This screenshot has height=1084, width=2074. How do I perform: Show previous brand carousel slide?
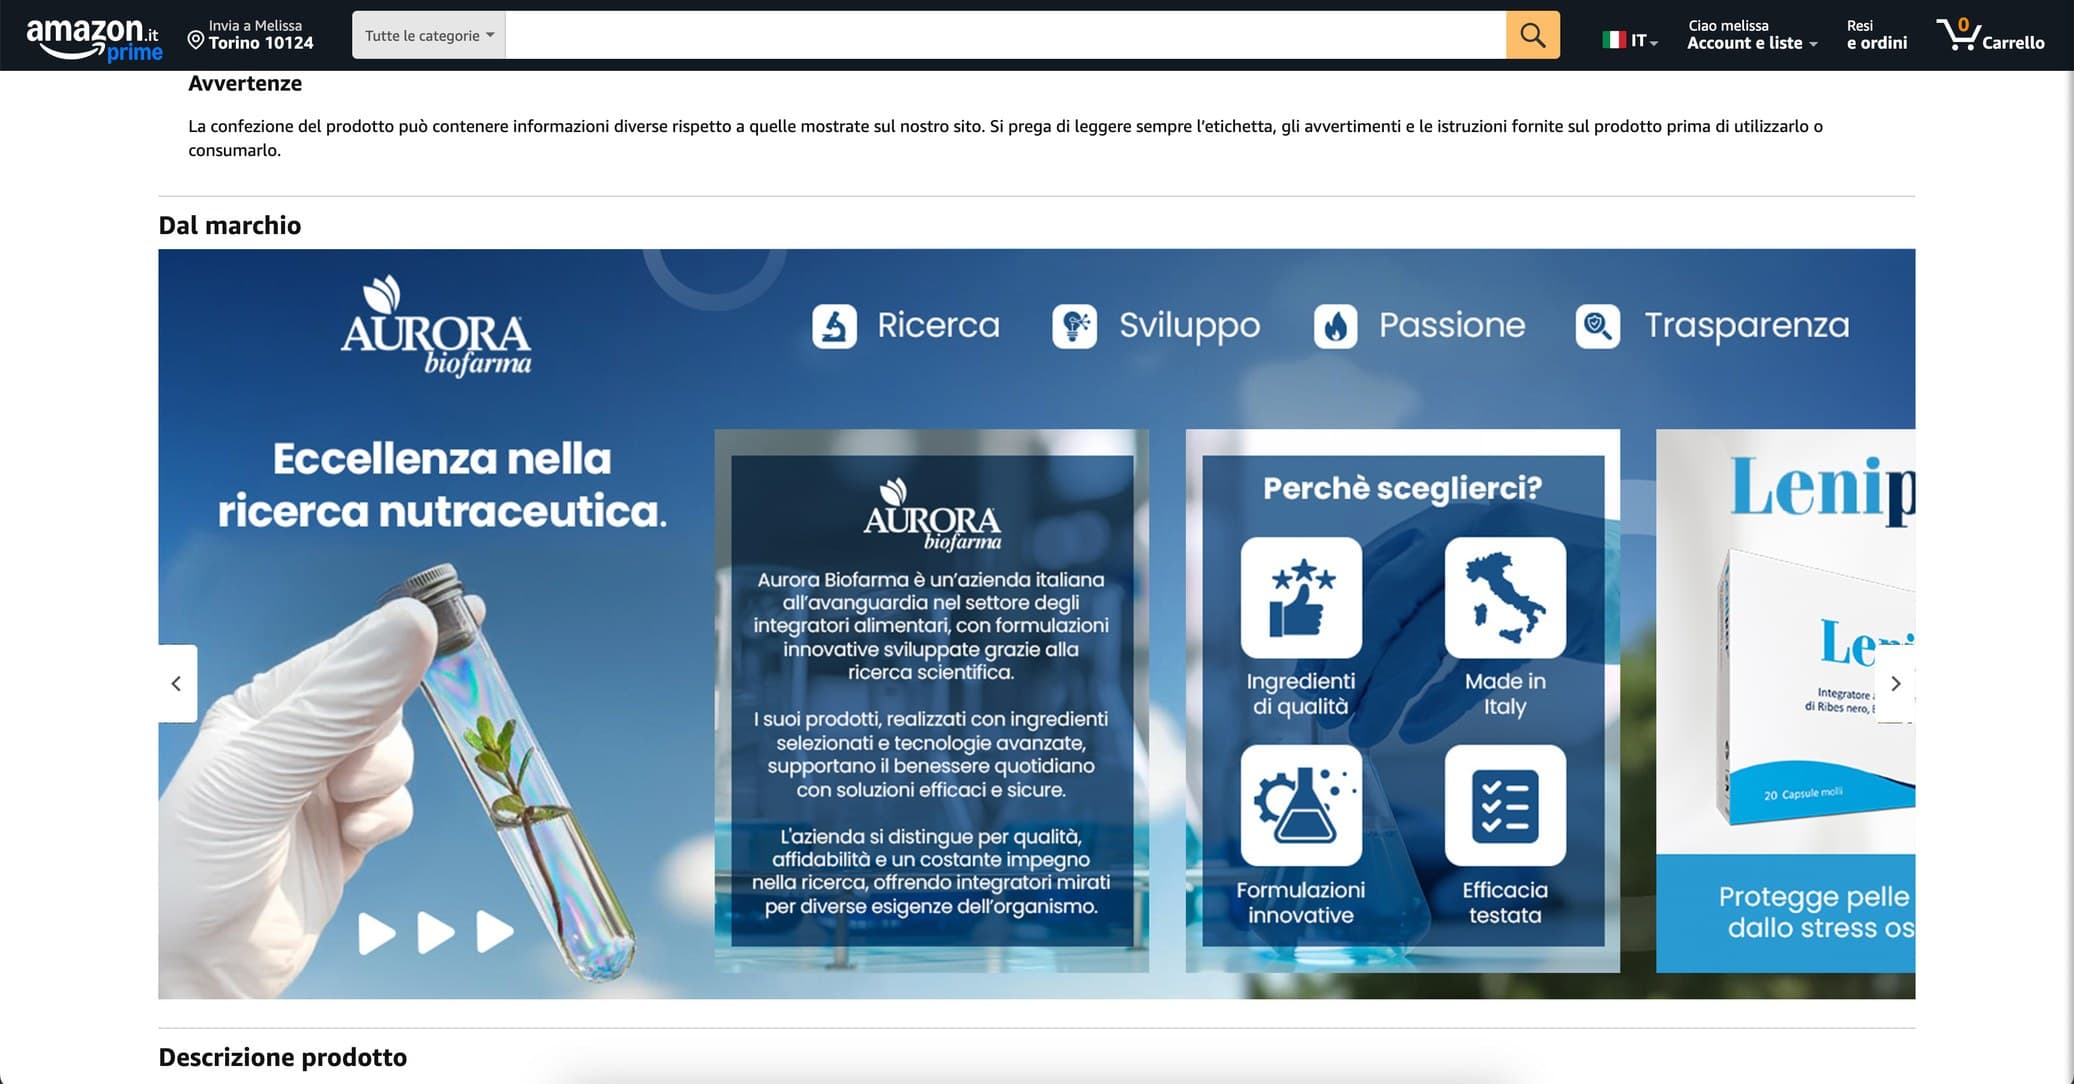tap(177, 684)
